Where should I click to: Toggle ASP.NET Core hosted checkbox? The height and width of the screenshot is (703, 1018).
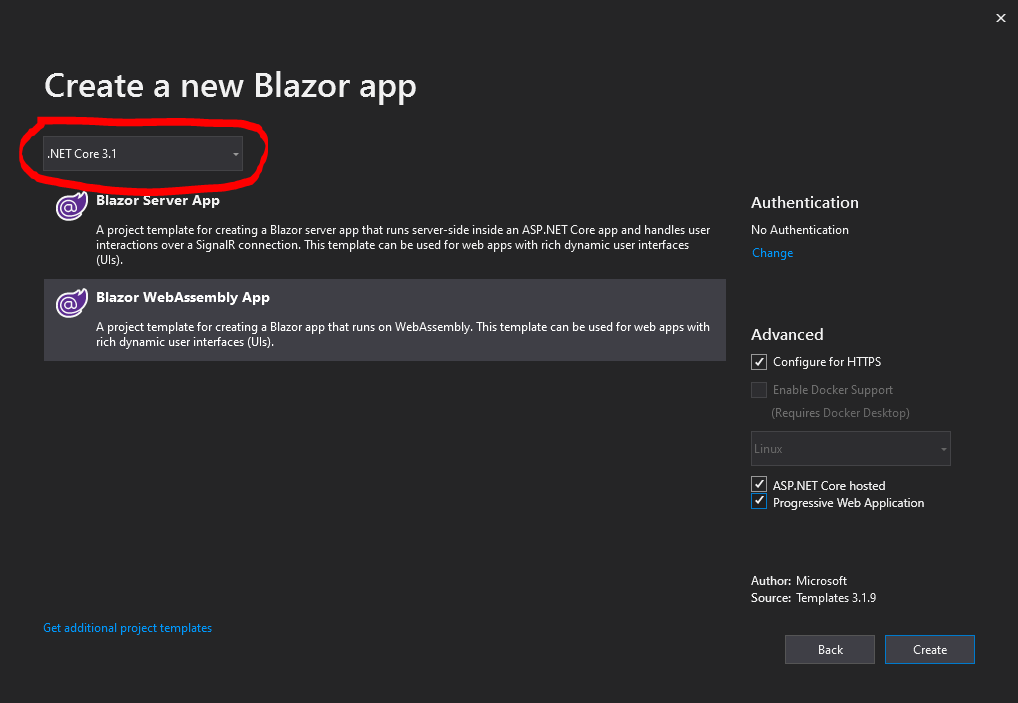click(x=759, y=484)
